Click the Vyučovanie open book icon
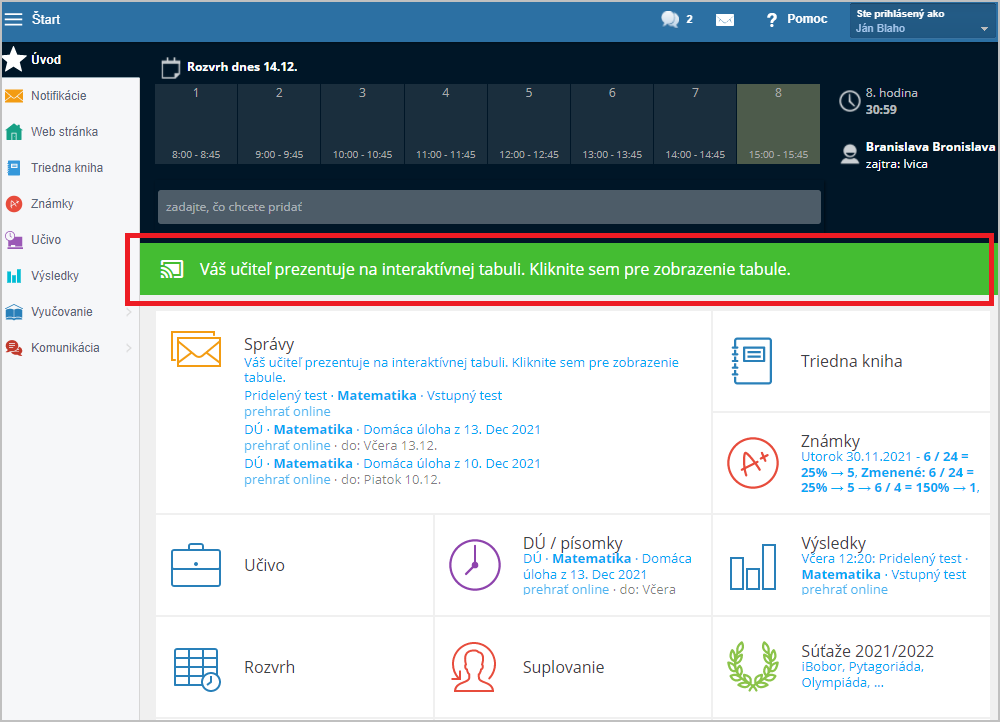The width and height of the screenshot is (1000, 722). (x=13, y=312)
